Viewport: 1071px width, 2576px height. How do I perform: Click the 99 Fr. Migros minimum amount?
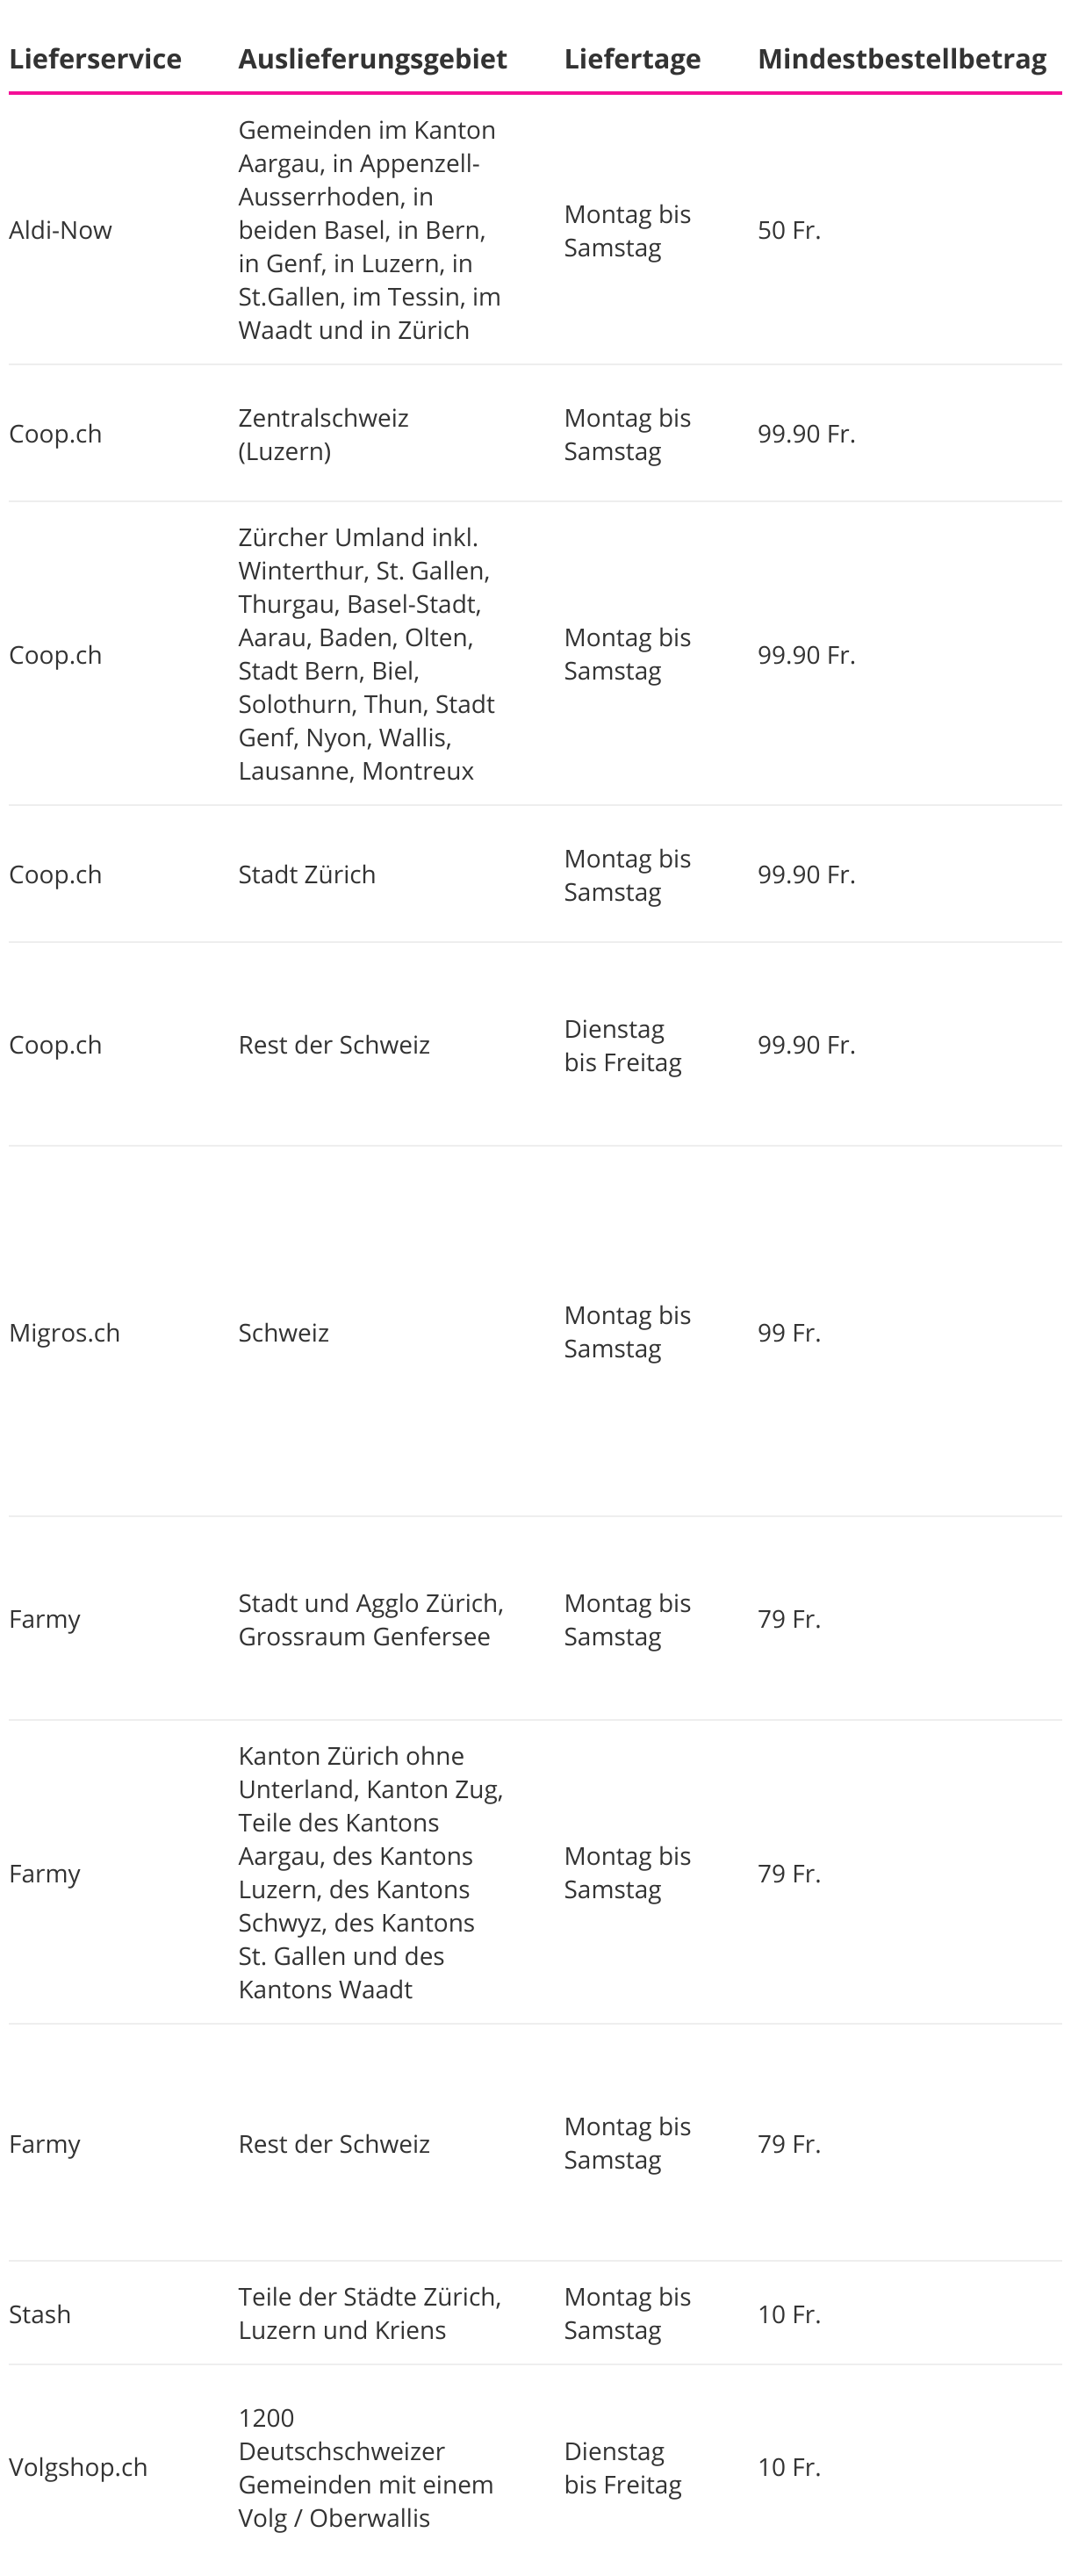tap(789, 1333)
